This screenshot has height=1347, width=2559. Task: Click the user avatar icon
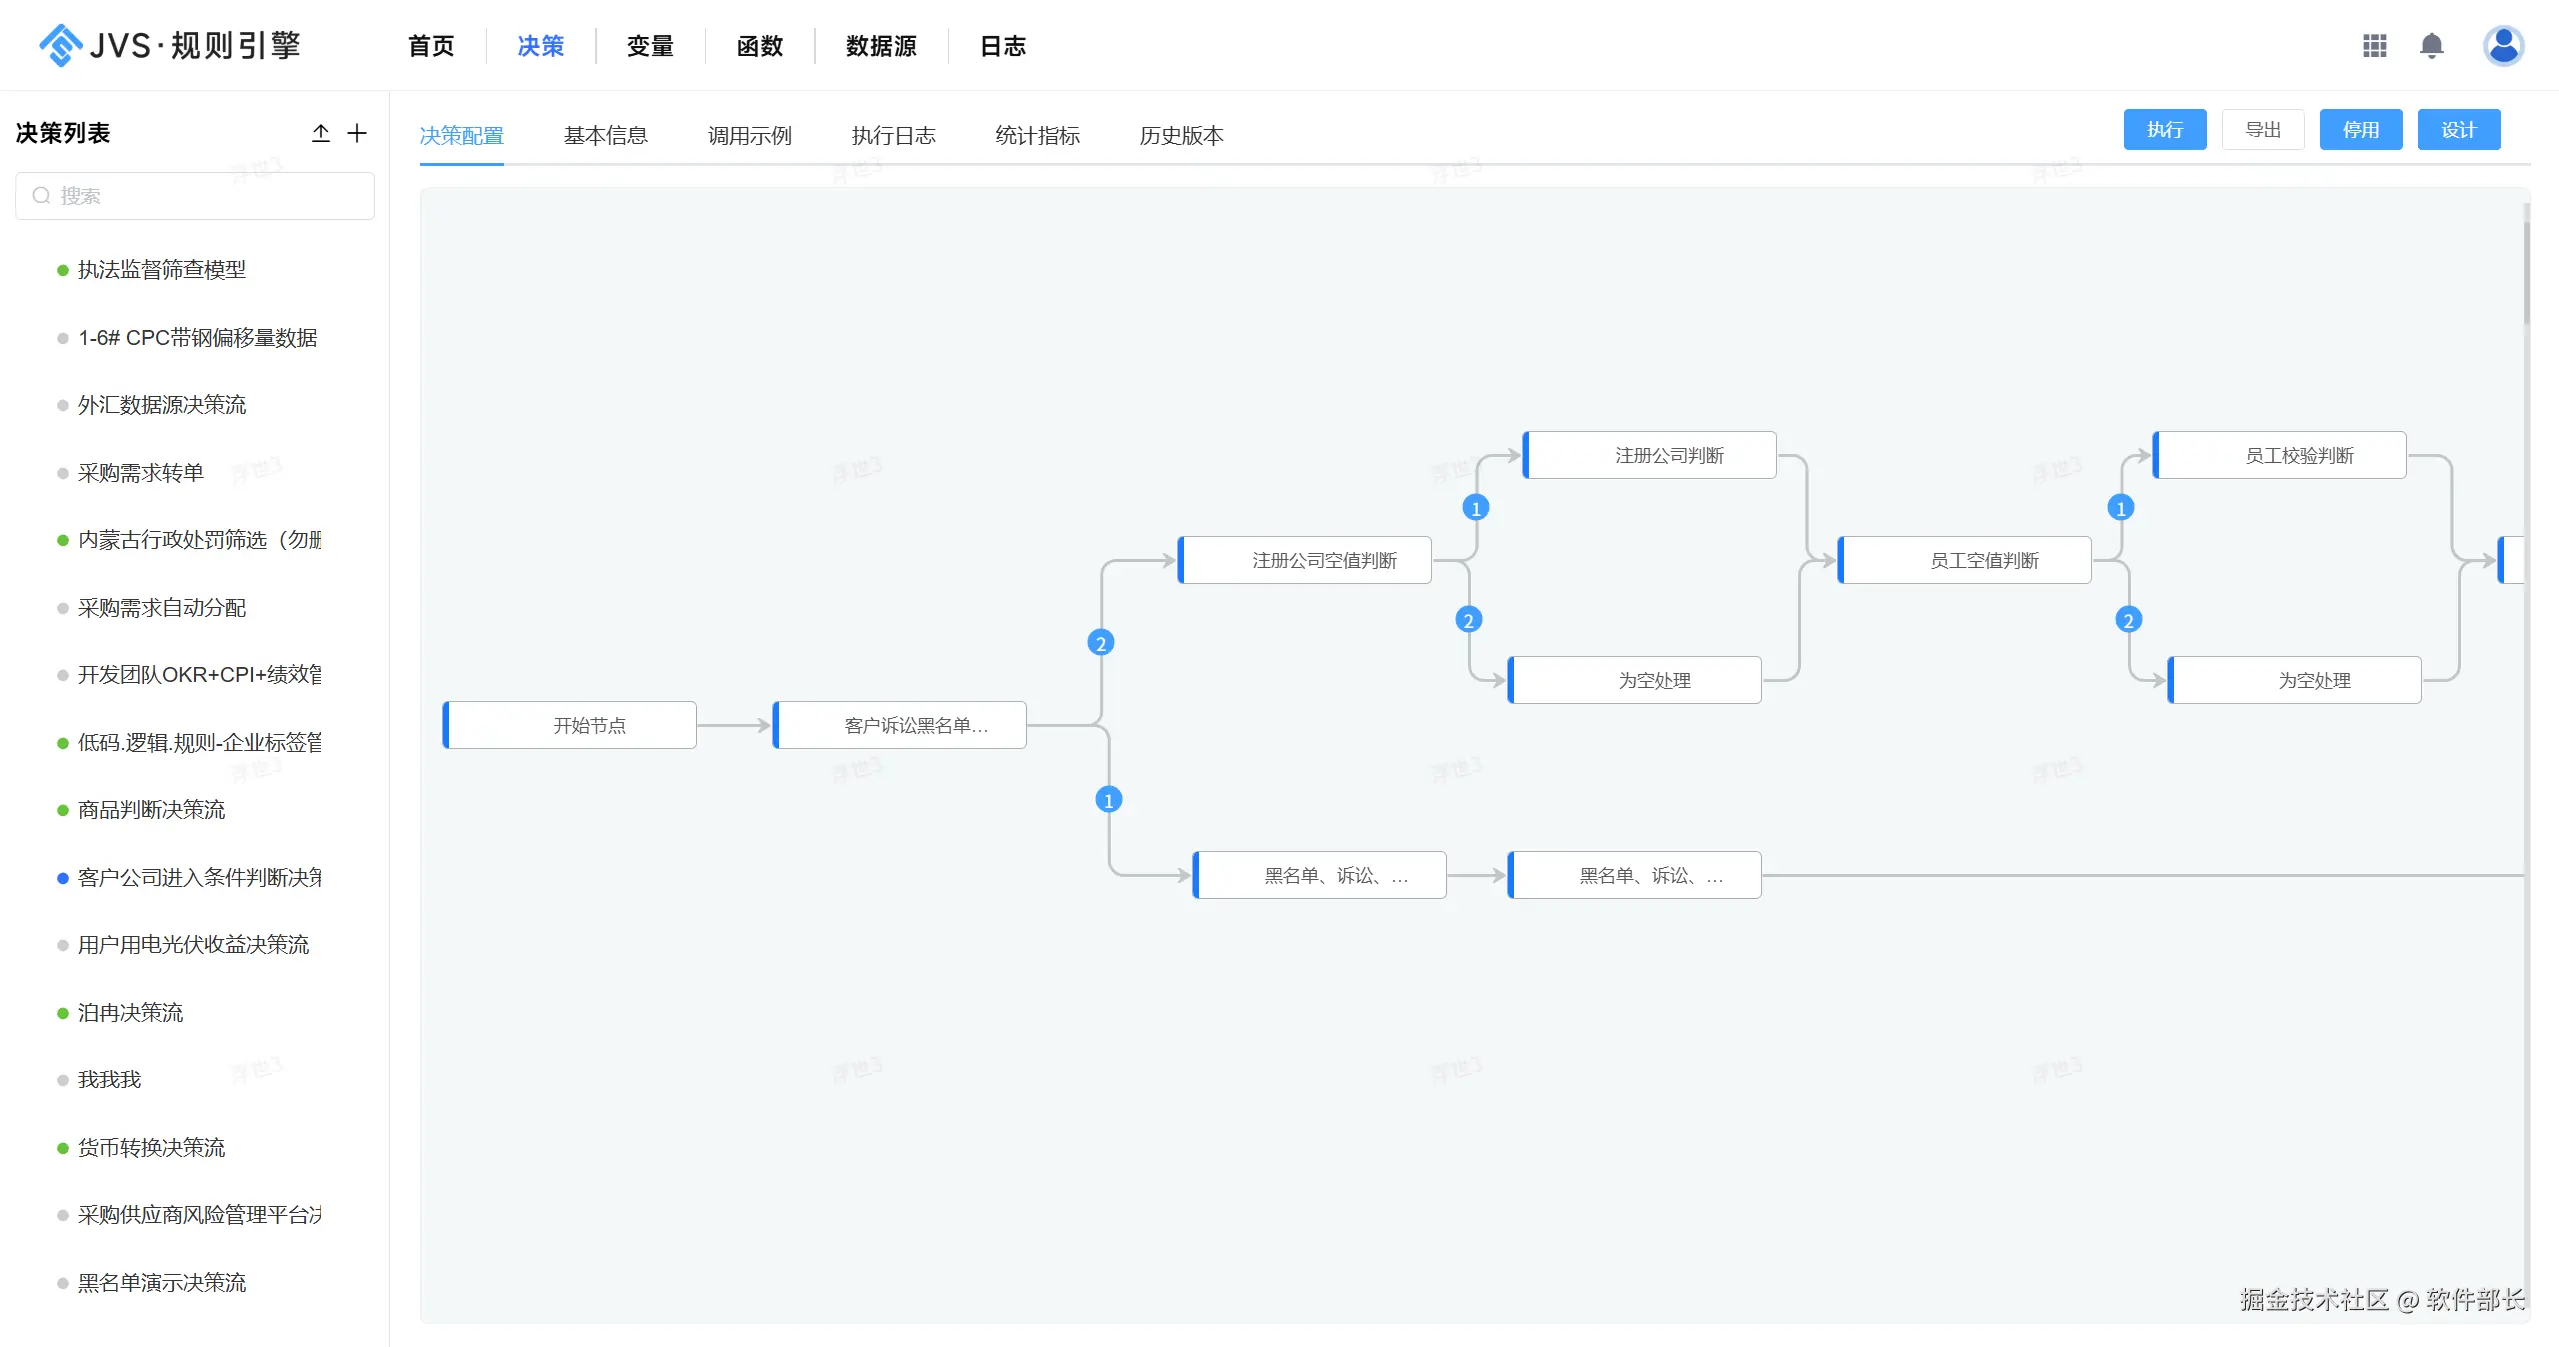pyautogui.click(x=2503, y=46)
